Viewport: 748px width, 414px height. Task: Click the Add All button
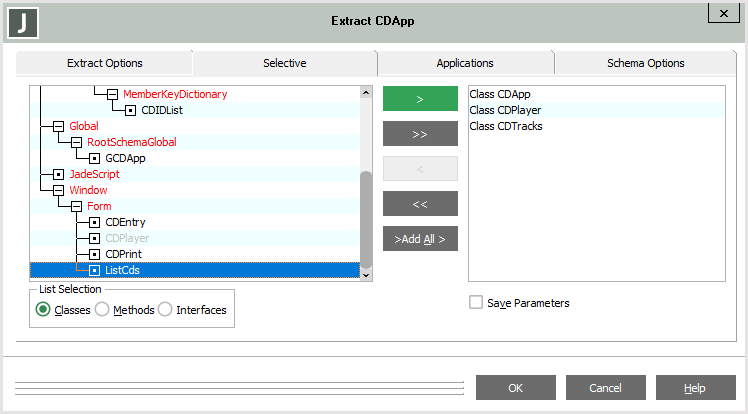tap(420, 239)
